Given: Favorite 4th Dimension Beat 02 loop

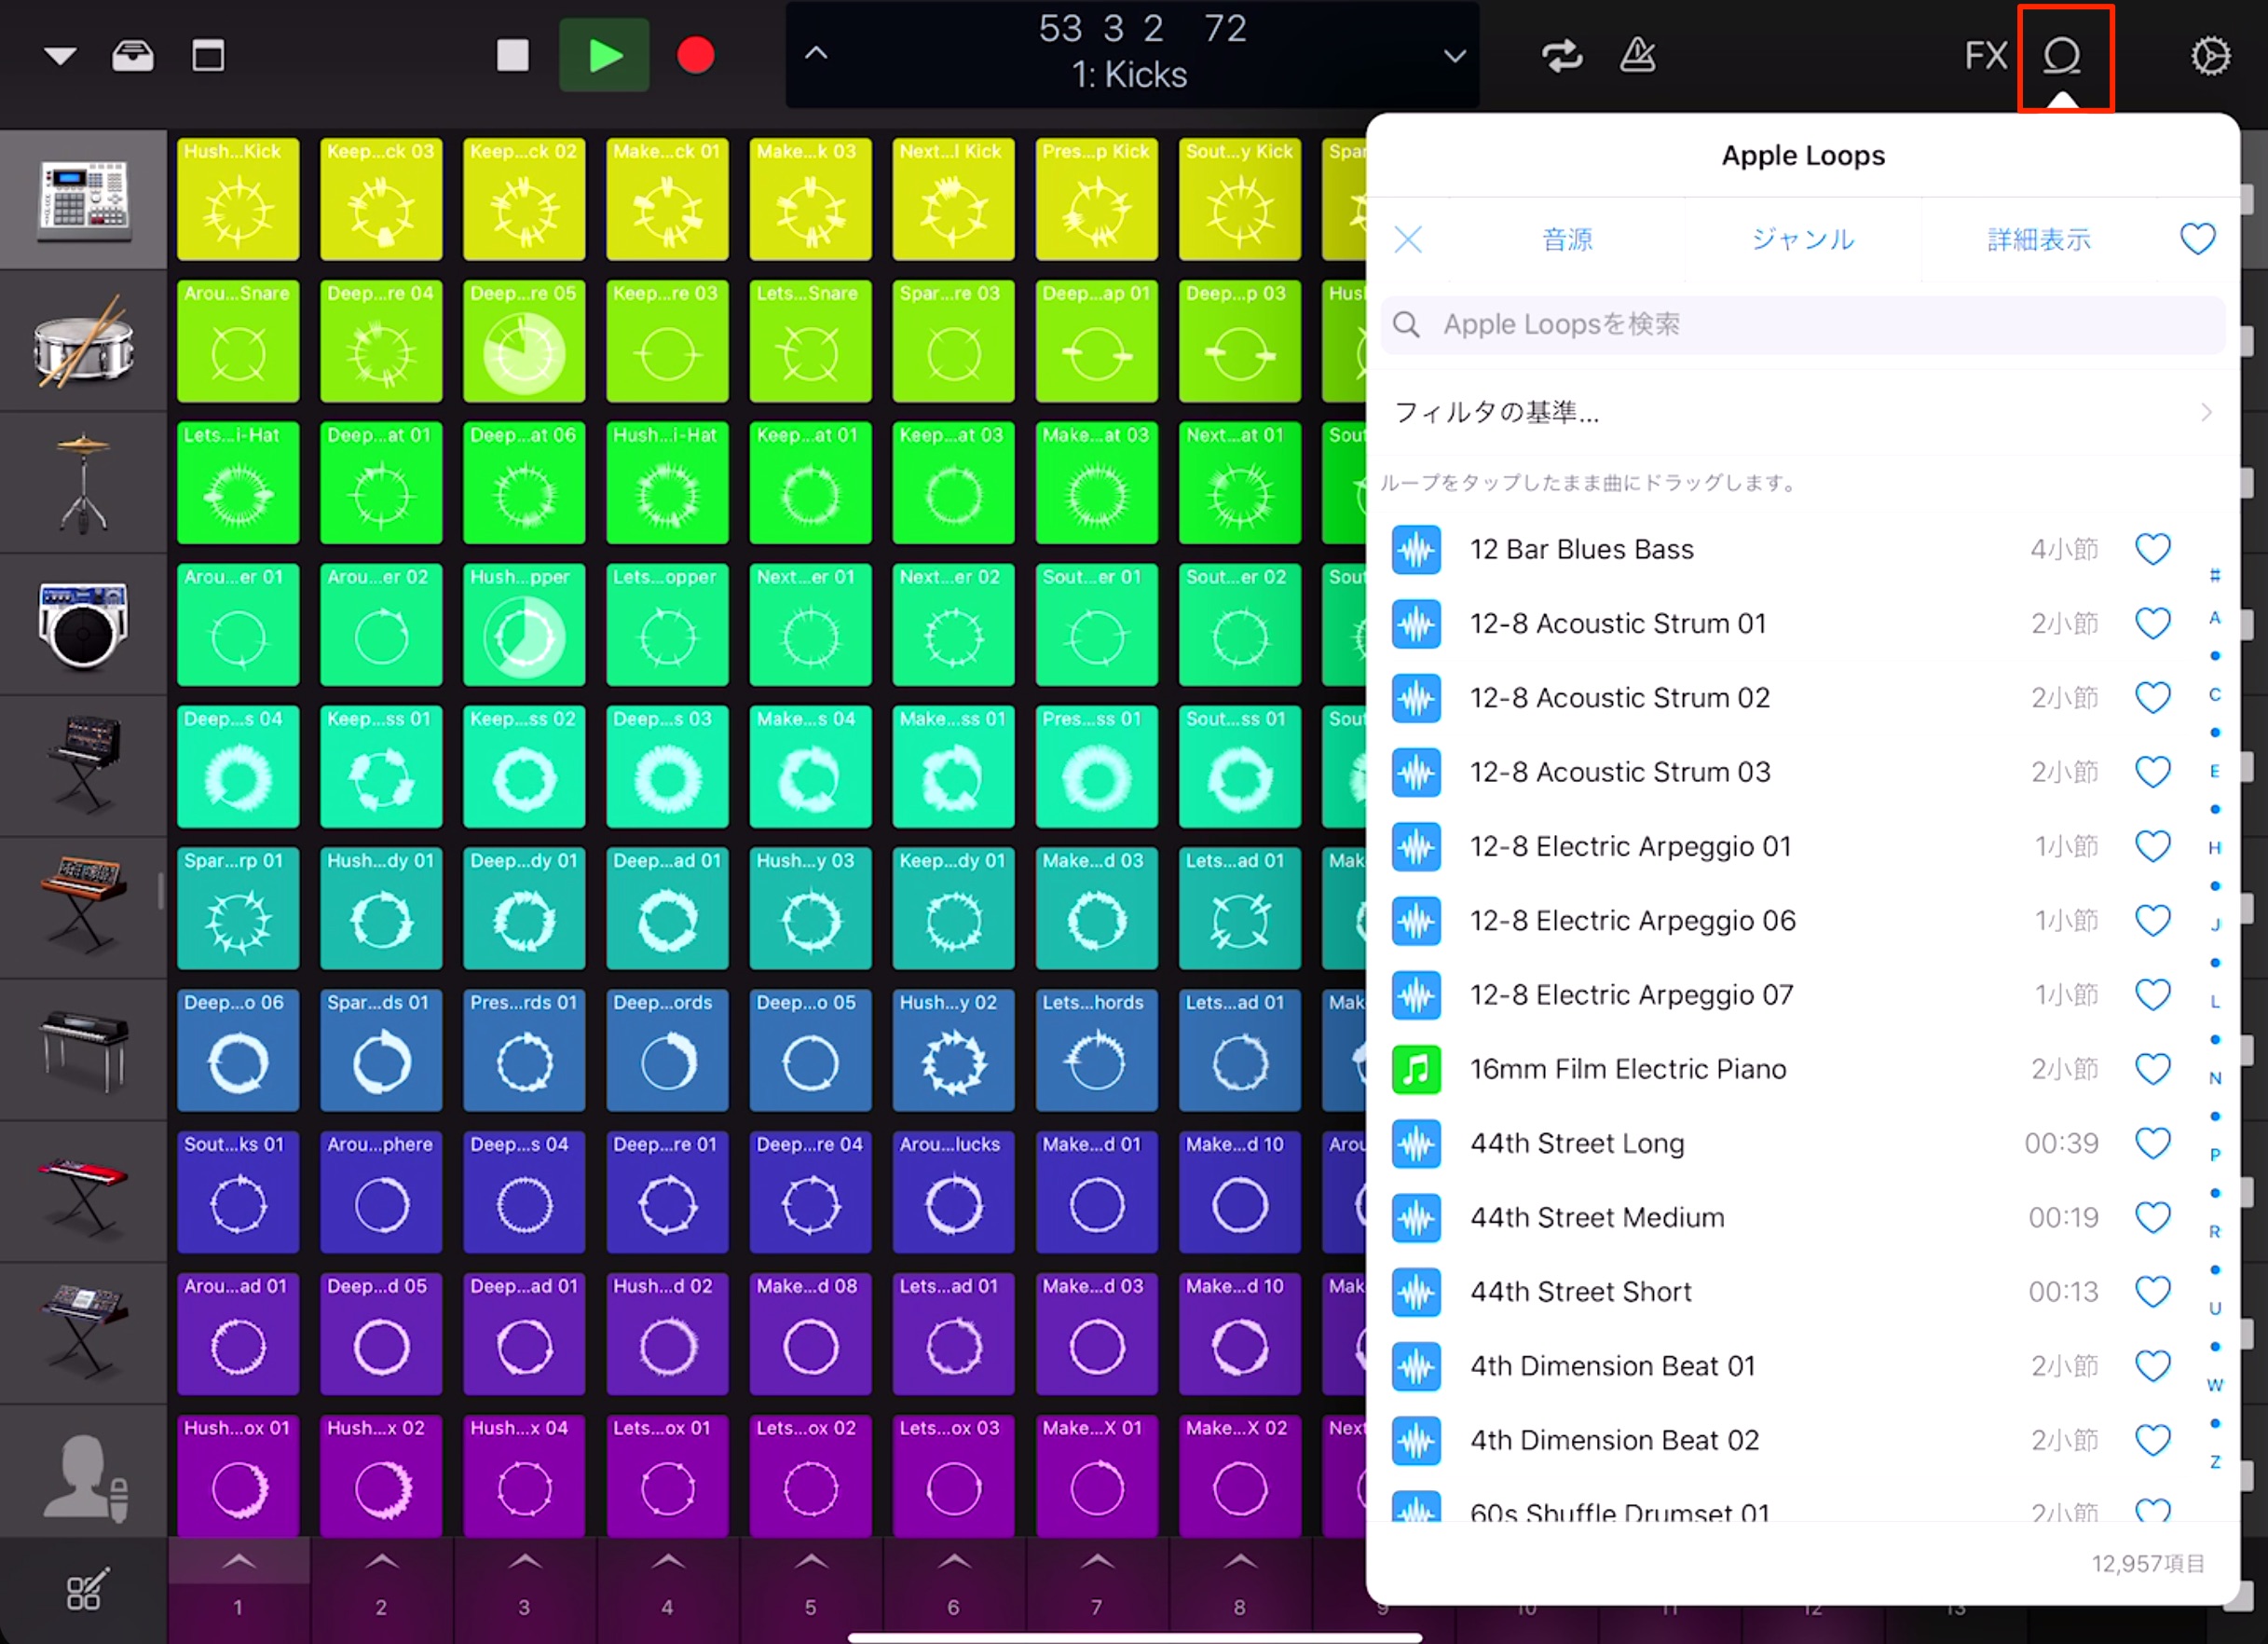Looking at the screenshot, I should 2152,1441.
